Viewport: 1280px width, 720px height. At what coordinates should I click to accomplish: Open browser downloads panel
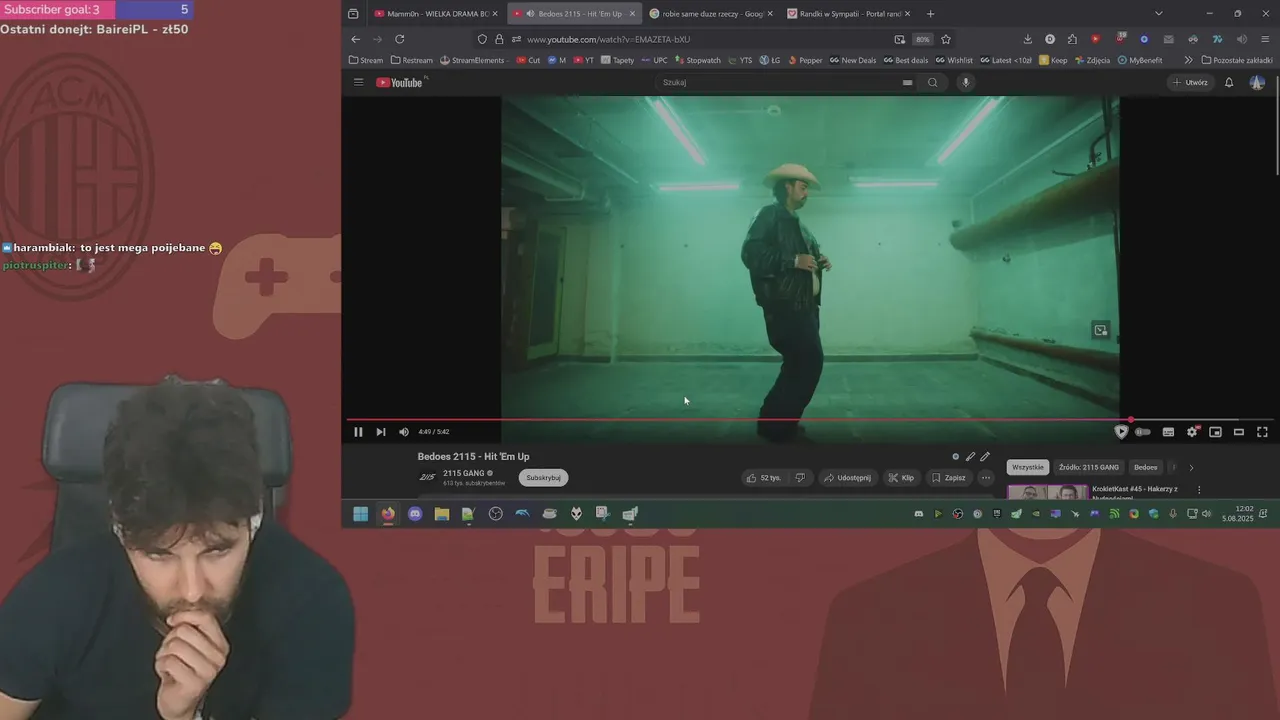click(1027, 39)
